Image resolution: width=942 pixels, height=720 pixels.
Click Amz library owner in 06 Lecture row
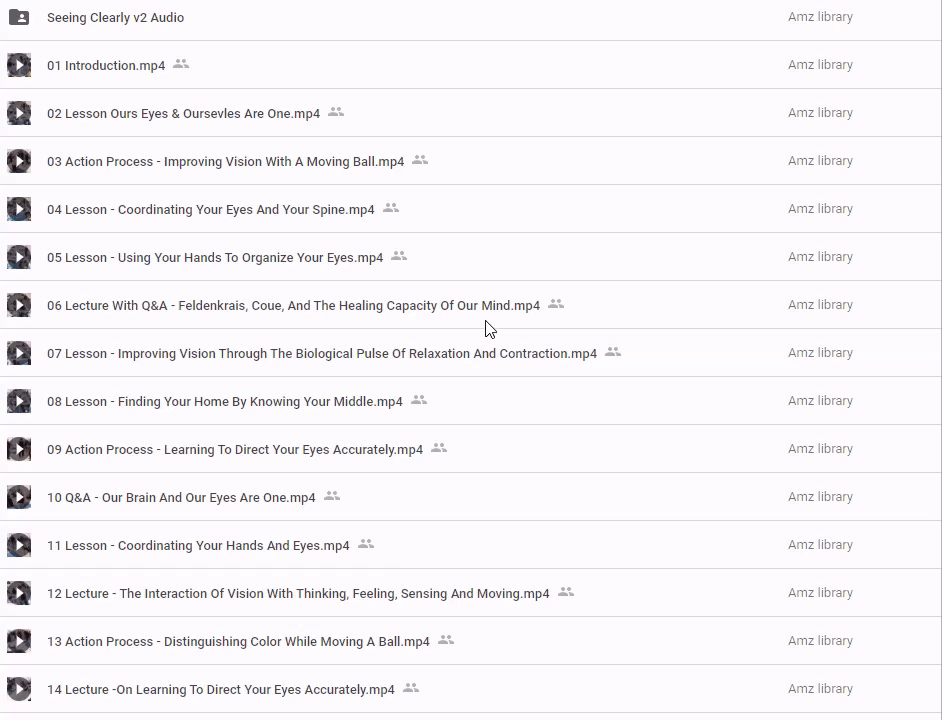[x=820, y=305]
